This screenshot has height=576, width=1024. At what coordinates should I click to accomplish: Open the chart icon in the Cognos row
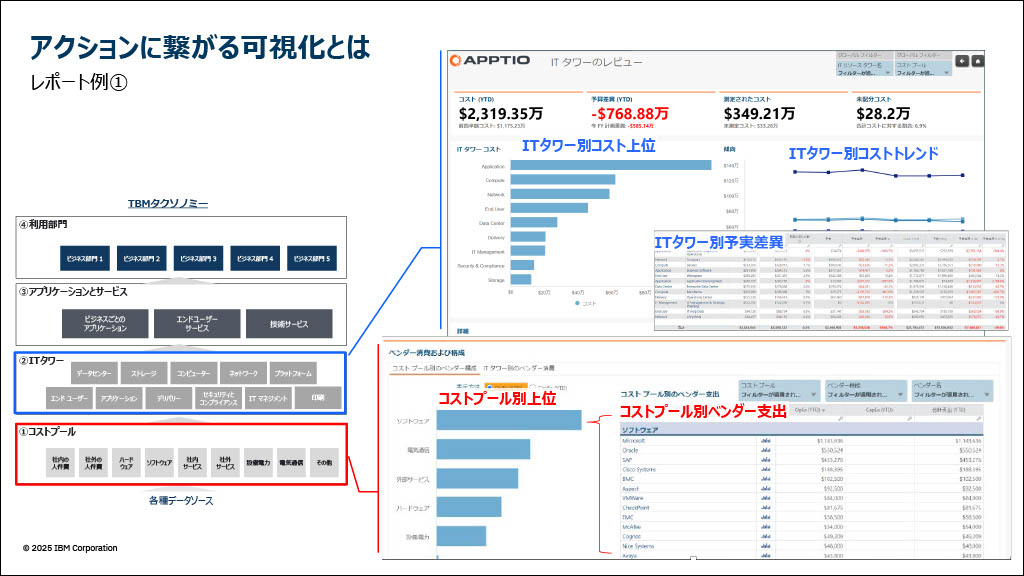pos(765,537)
